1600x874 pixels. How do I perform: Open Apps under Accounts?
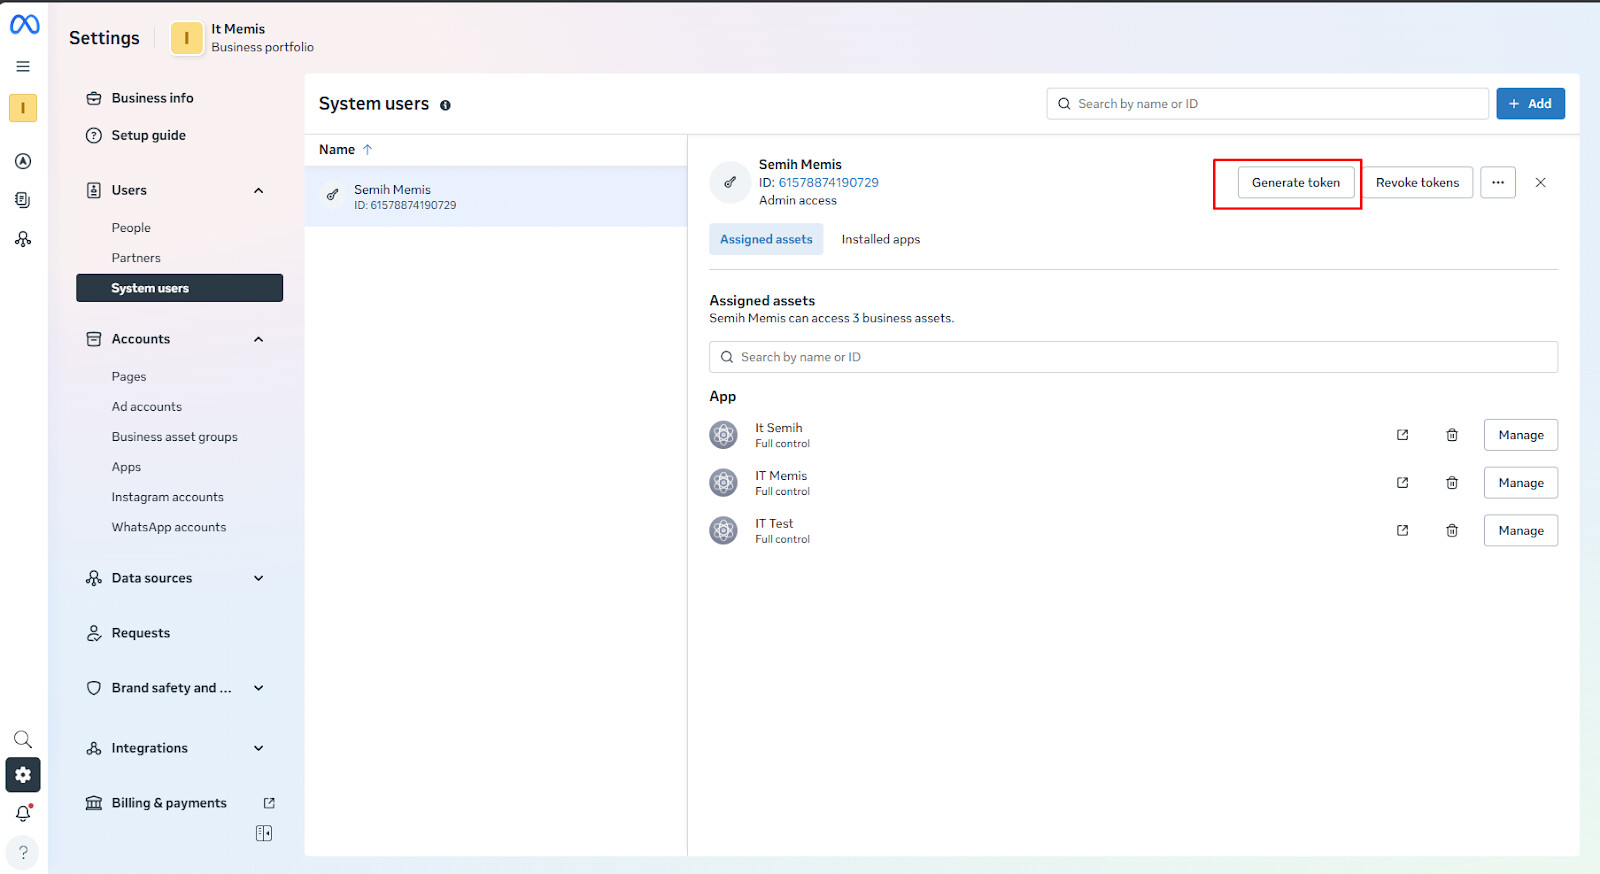(126, 467)
